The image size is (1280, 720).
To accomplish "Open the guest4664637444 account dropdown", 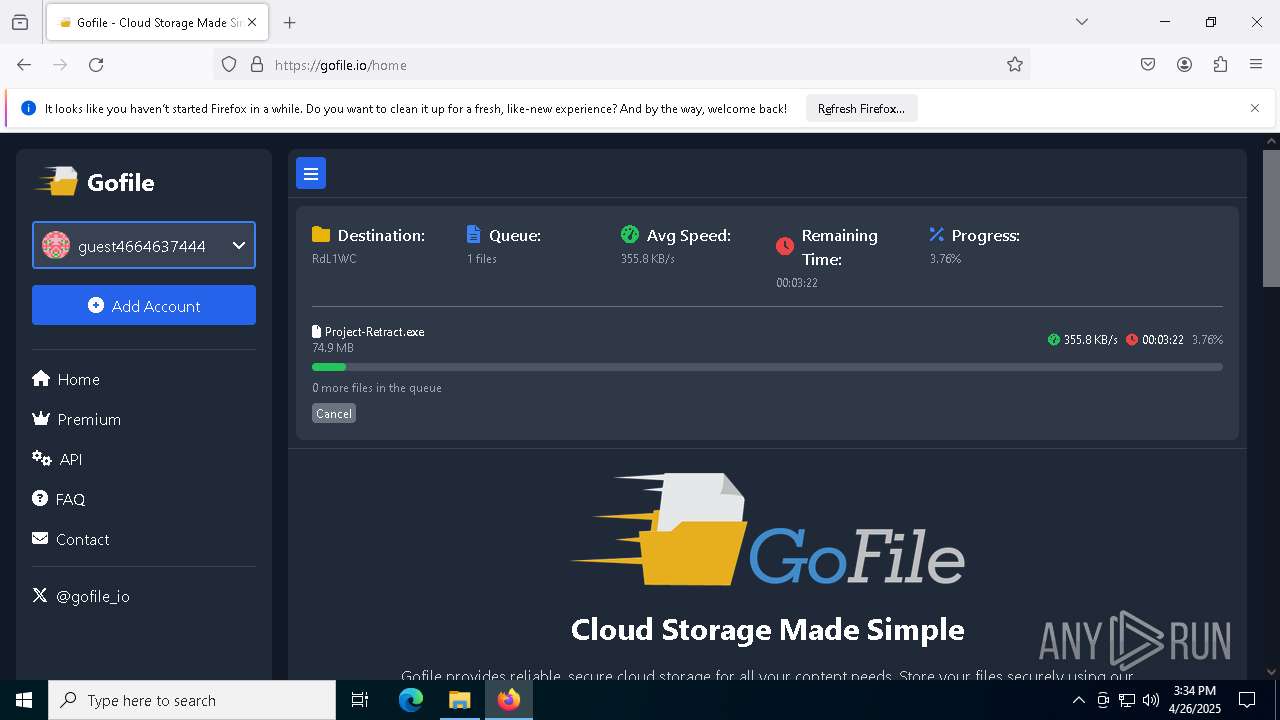I will point(144,245).
